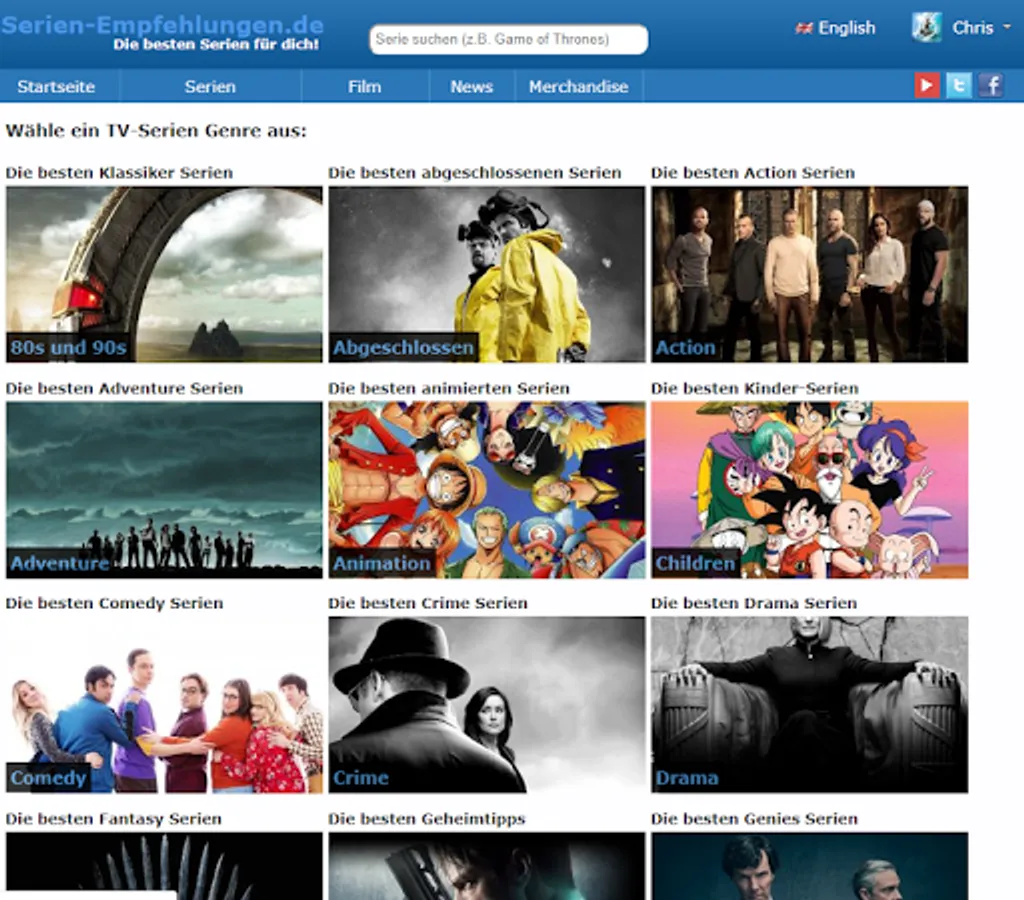
Task: Open the Geheimtipps genre thumbnail
Action: [x=487, y=866]
